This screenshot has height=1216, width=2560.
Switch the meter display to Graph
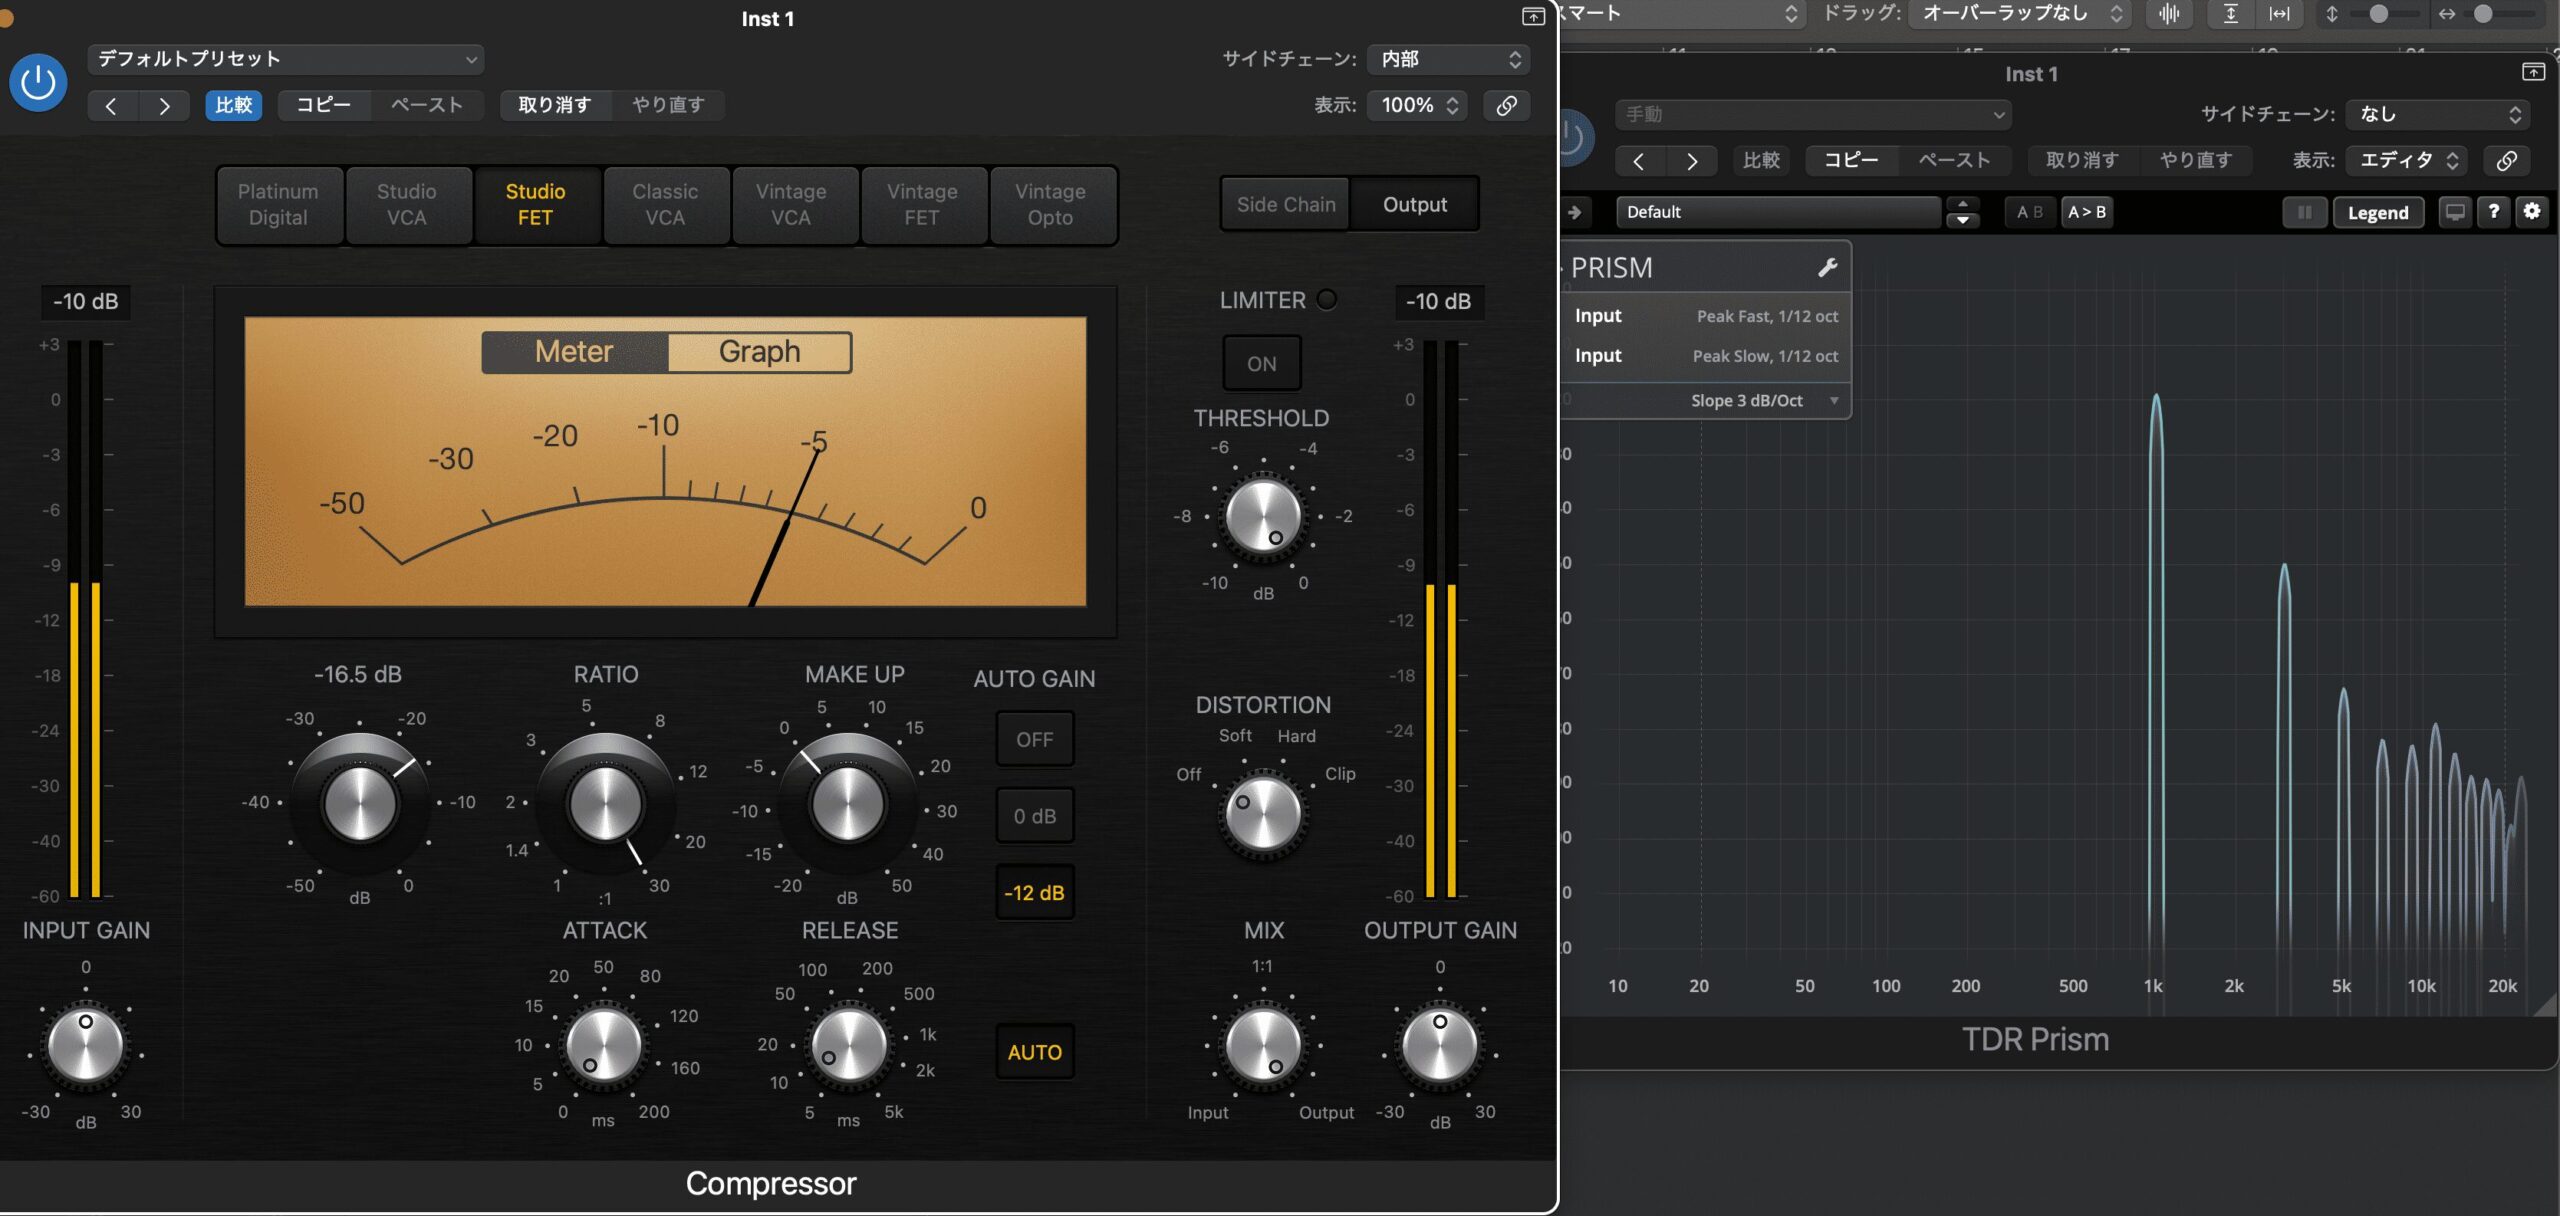pyautogui.click(x=759, y=352)
